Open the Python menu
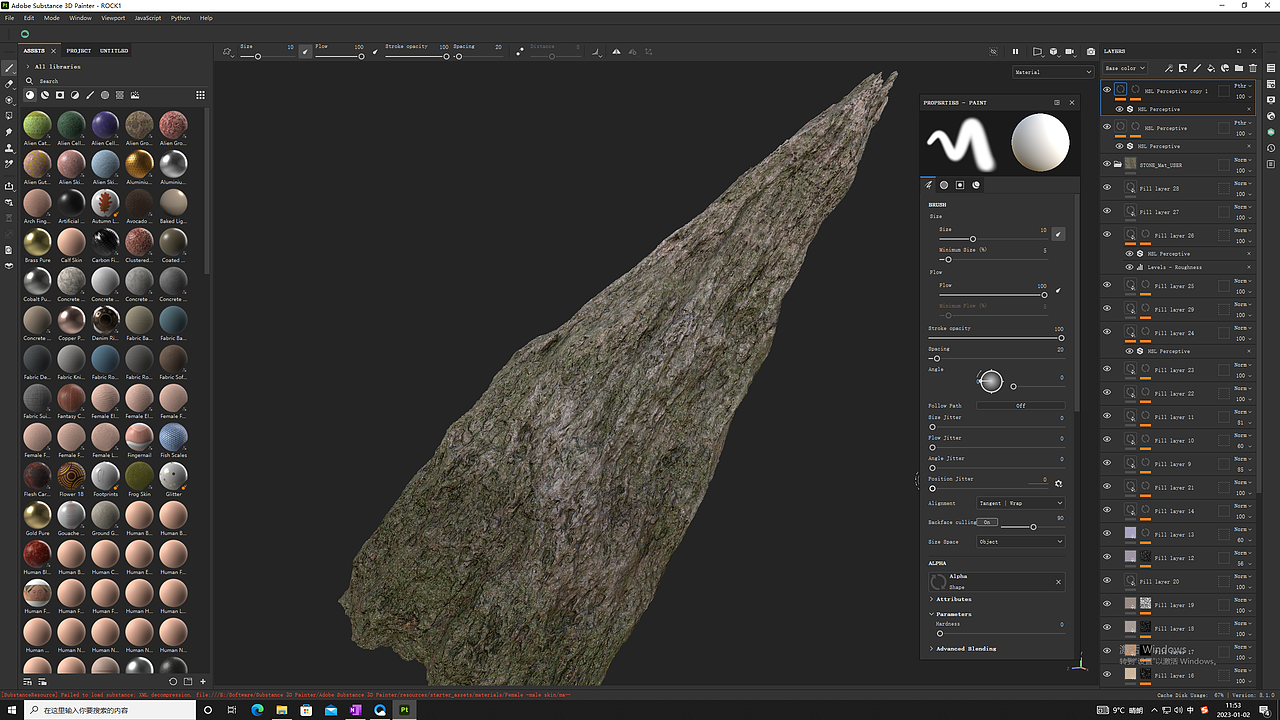Screen dimensions: 1280x720 pyautogui.click(x=180, y=18)
